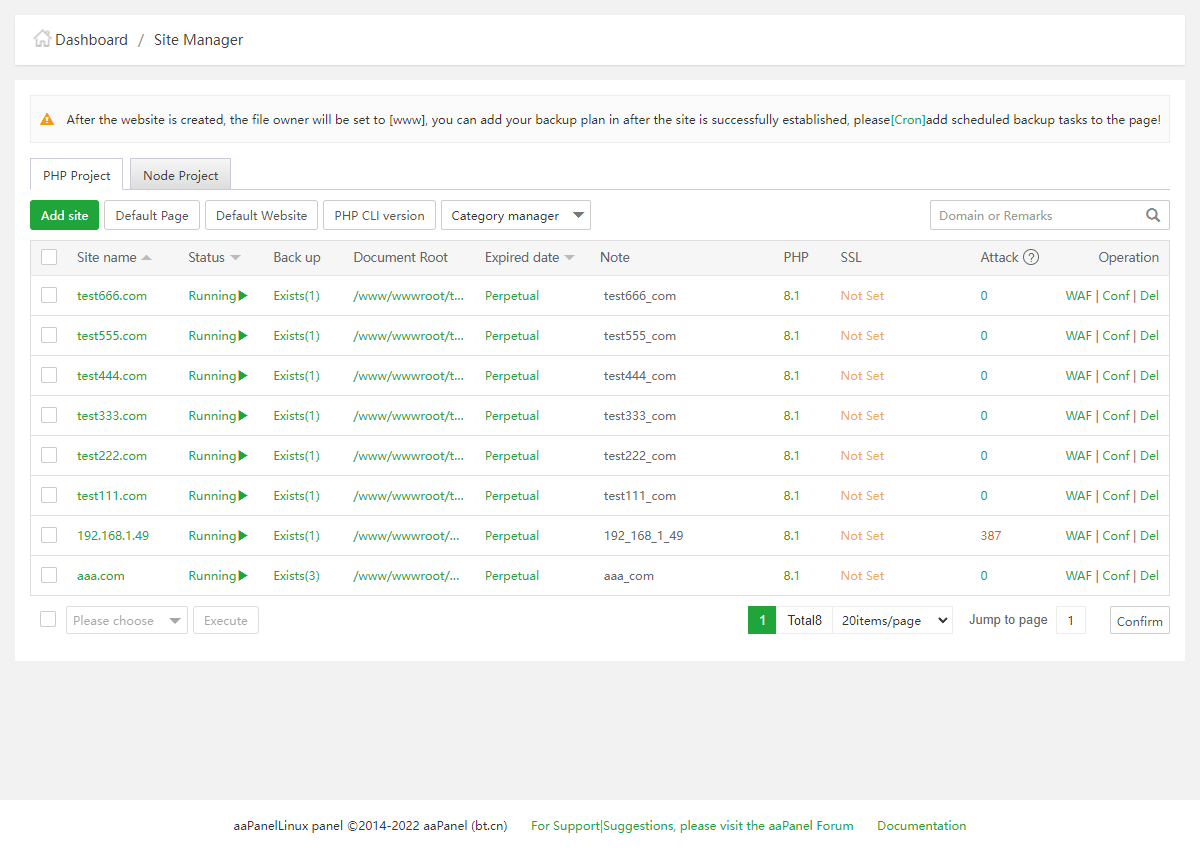Image resolution: width=1200 pixels, height=850 pixels.
Task: Switch to the Node Project tab
Action: tap(180, 175)
